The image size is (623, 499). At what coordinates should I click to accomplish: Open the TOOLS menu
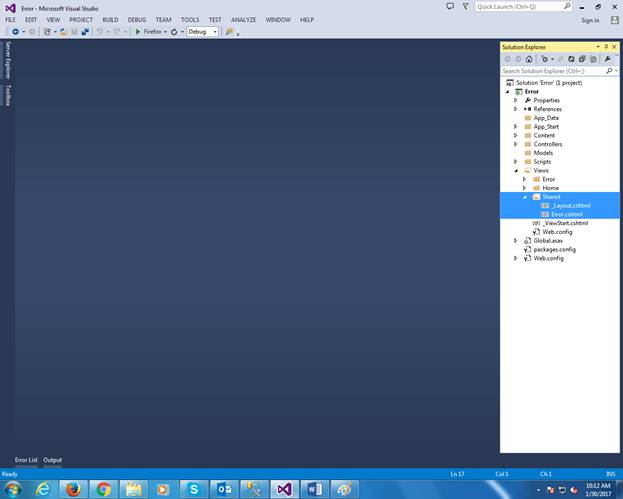pyautogui.click(x=190, y=19)
